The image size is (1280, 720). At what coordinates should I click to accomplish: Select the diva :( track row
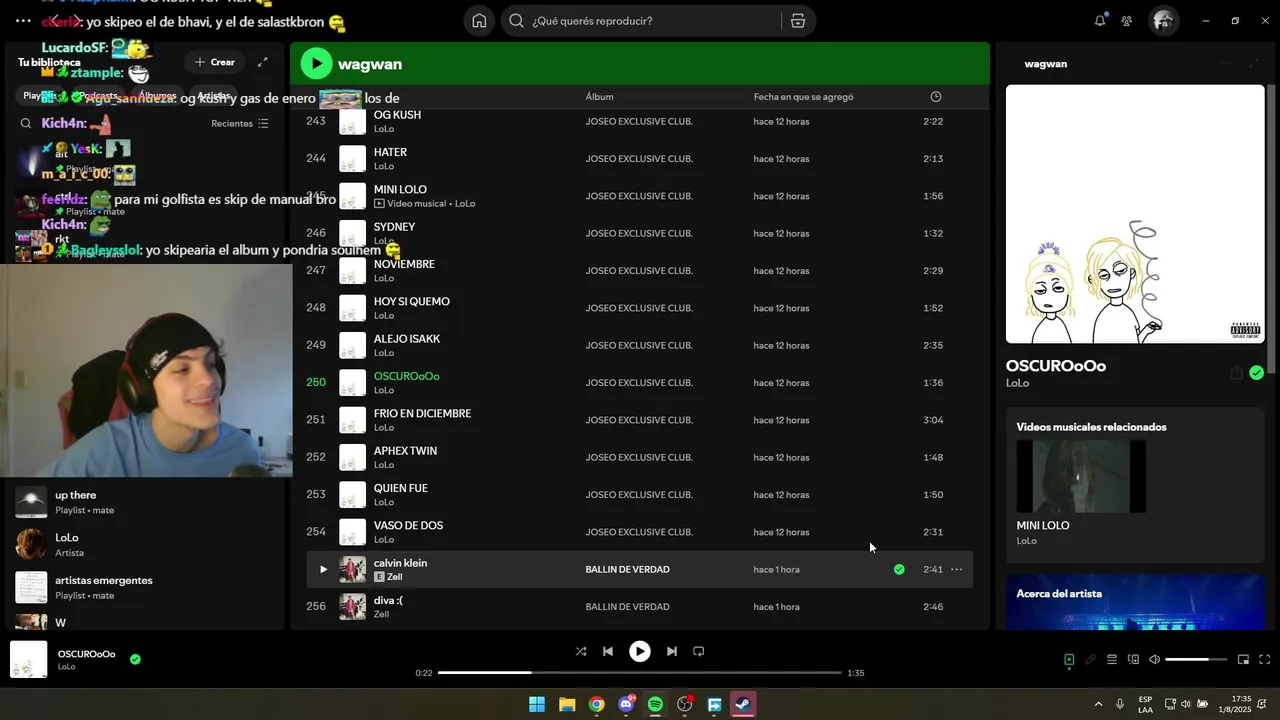[639, 606]
